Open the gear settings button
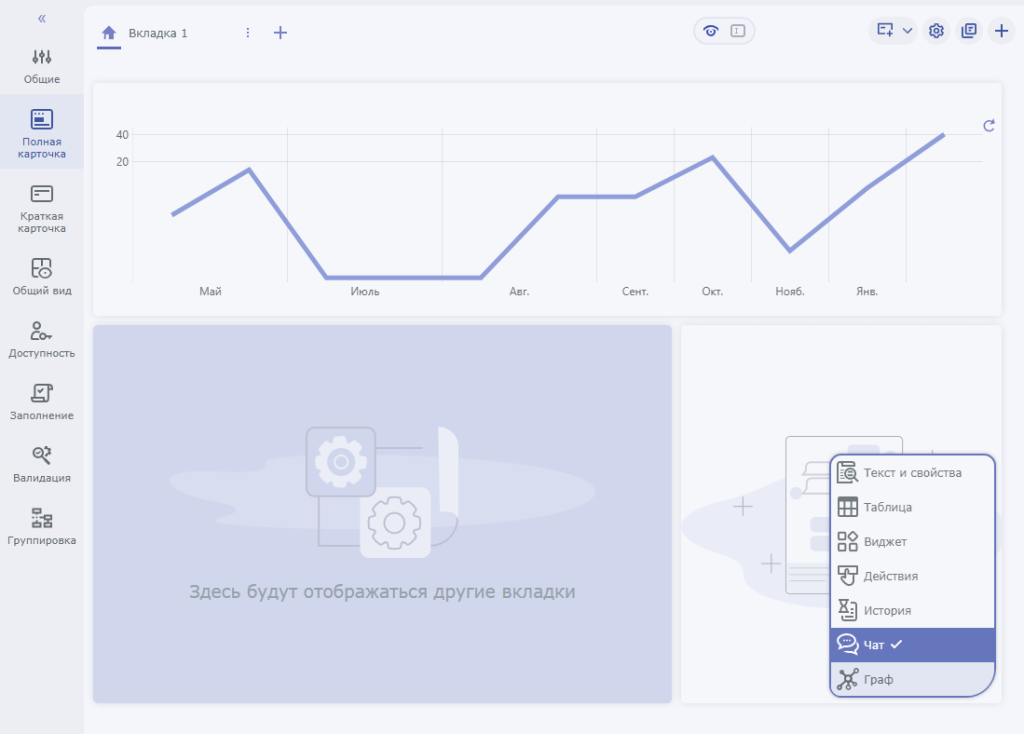The height and width of the screenshot is (734, 1024). (936, 31)
